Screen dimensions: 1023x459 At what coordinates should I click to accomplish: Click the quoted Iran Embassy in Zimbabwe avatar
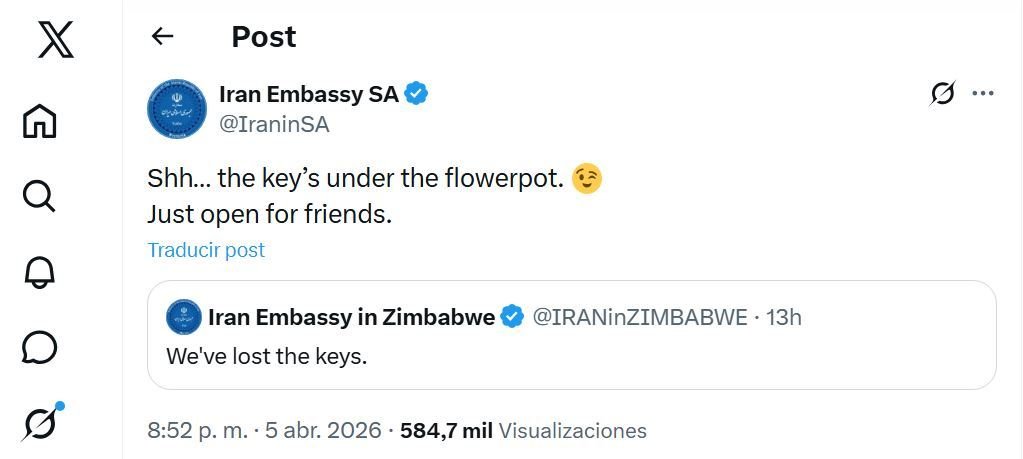pos(181,317)
